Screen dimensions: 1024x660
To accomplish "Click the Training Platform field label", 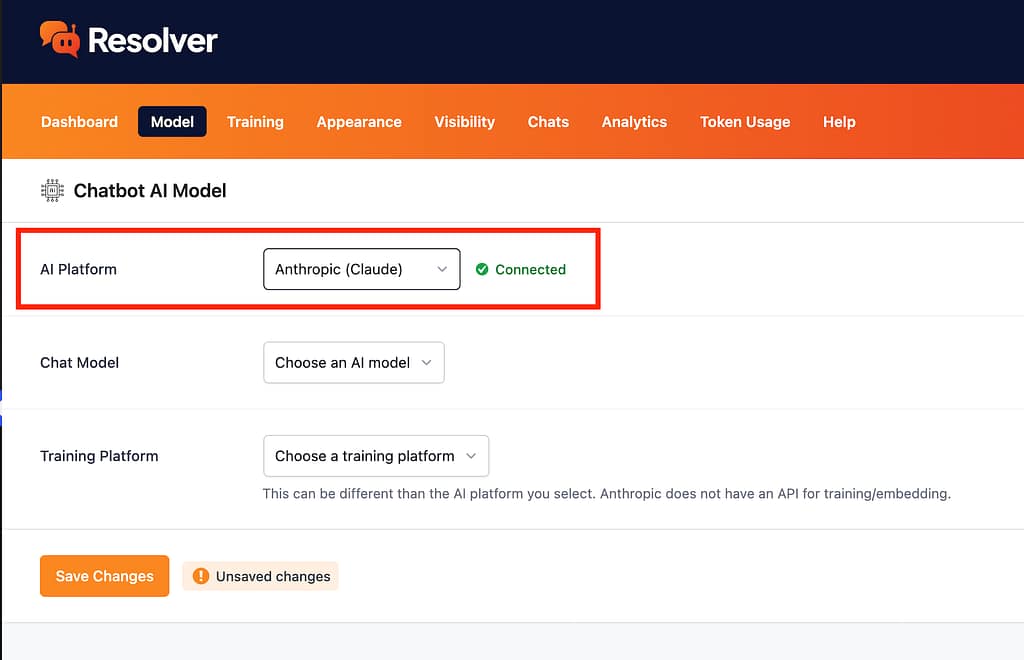I will 99,456.
